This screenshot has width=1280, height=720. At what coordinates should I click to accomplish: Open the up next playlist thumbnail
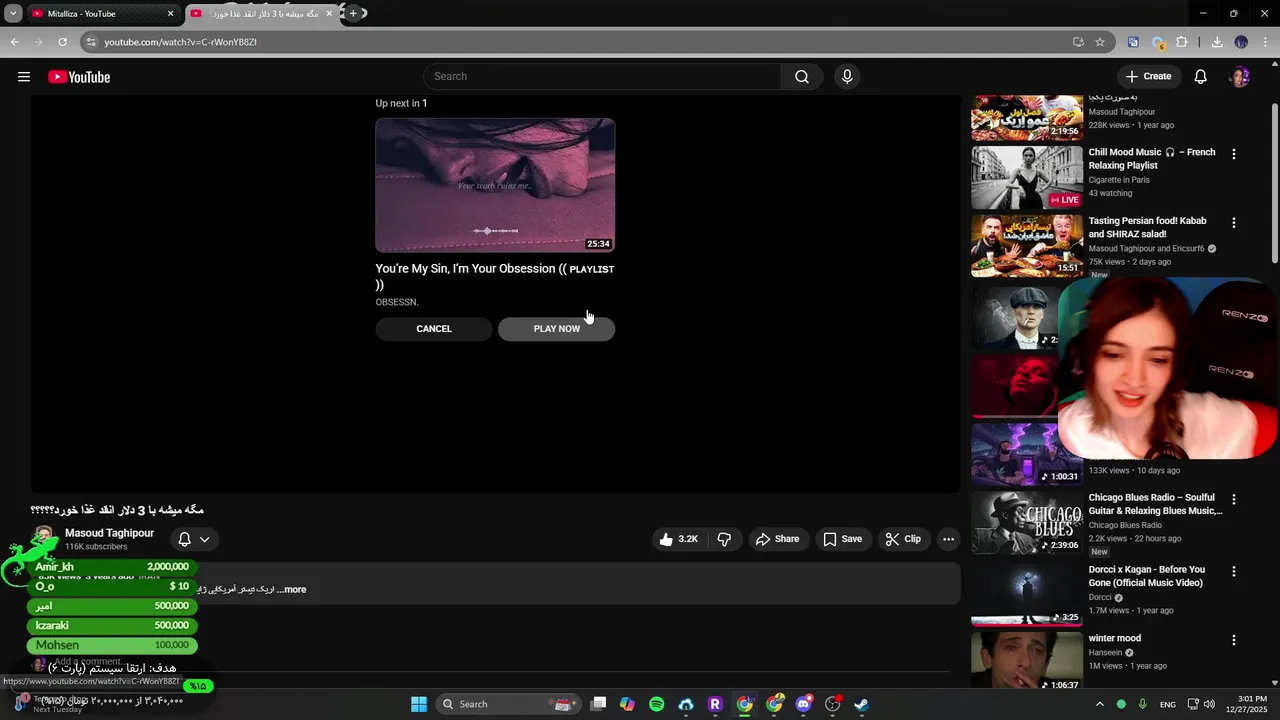pyautogui.click(x=495, y=185)
